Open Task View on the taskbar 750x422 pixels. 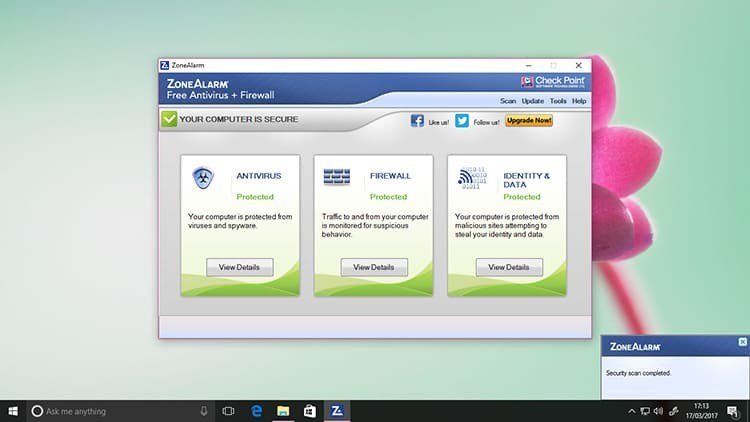228,411
